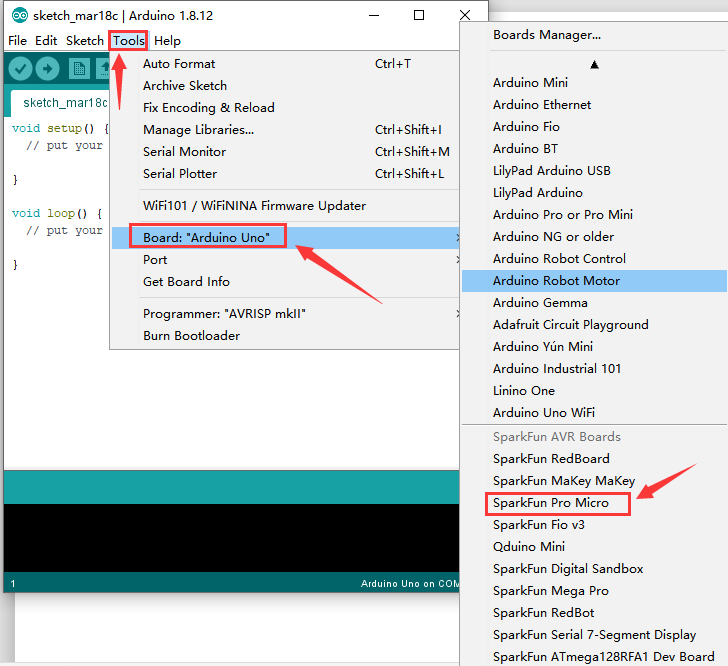
Task: Select Arduino Pro or Pro Mini
Action: [594, 214]
